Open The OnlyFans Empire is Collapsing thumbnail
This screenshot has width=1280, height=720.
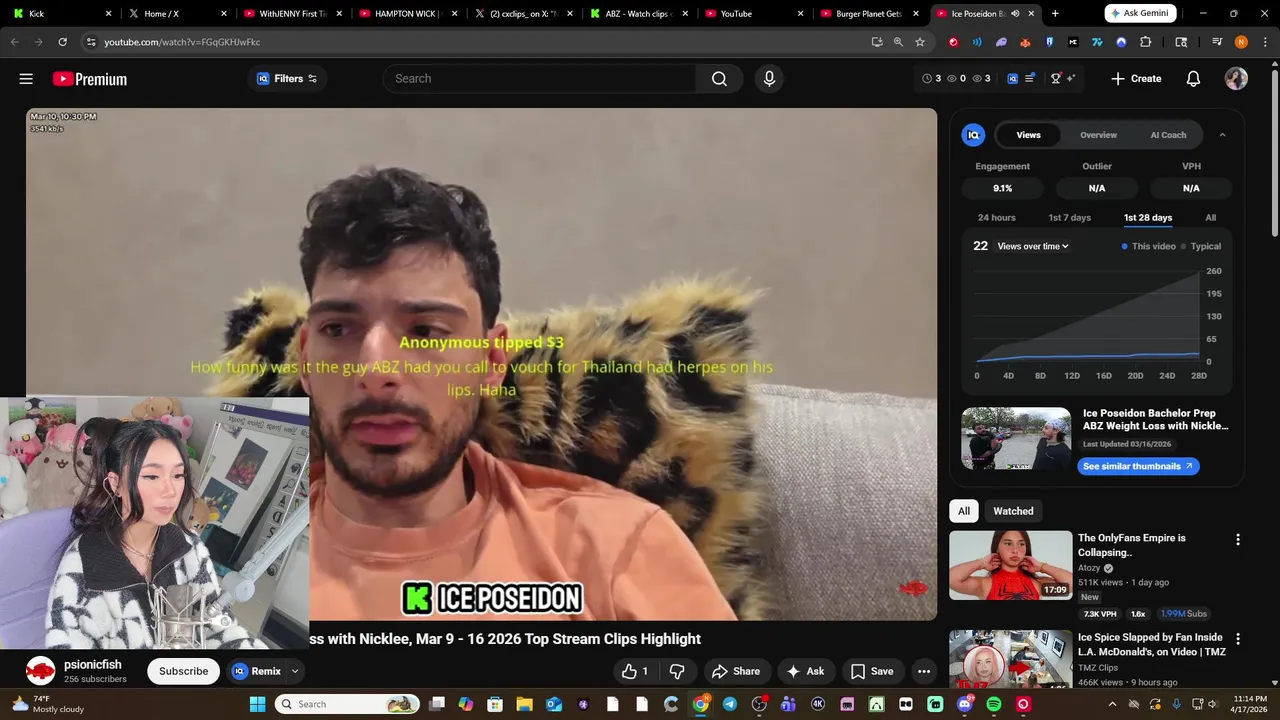[x=1010, y=565]
